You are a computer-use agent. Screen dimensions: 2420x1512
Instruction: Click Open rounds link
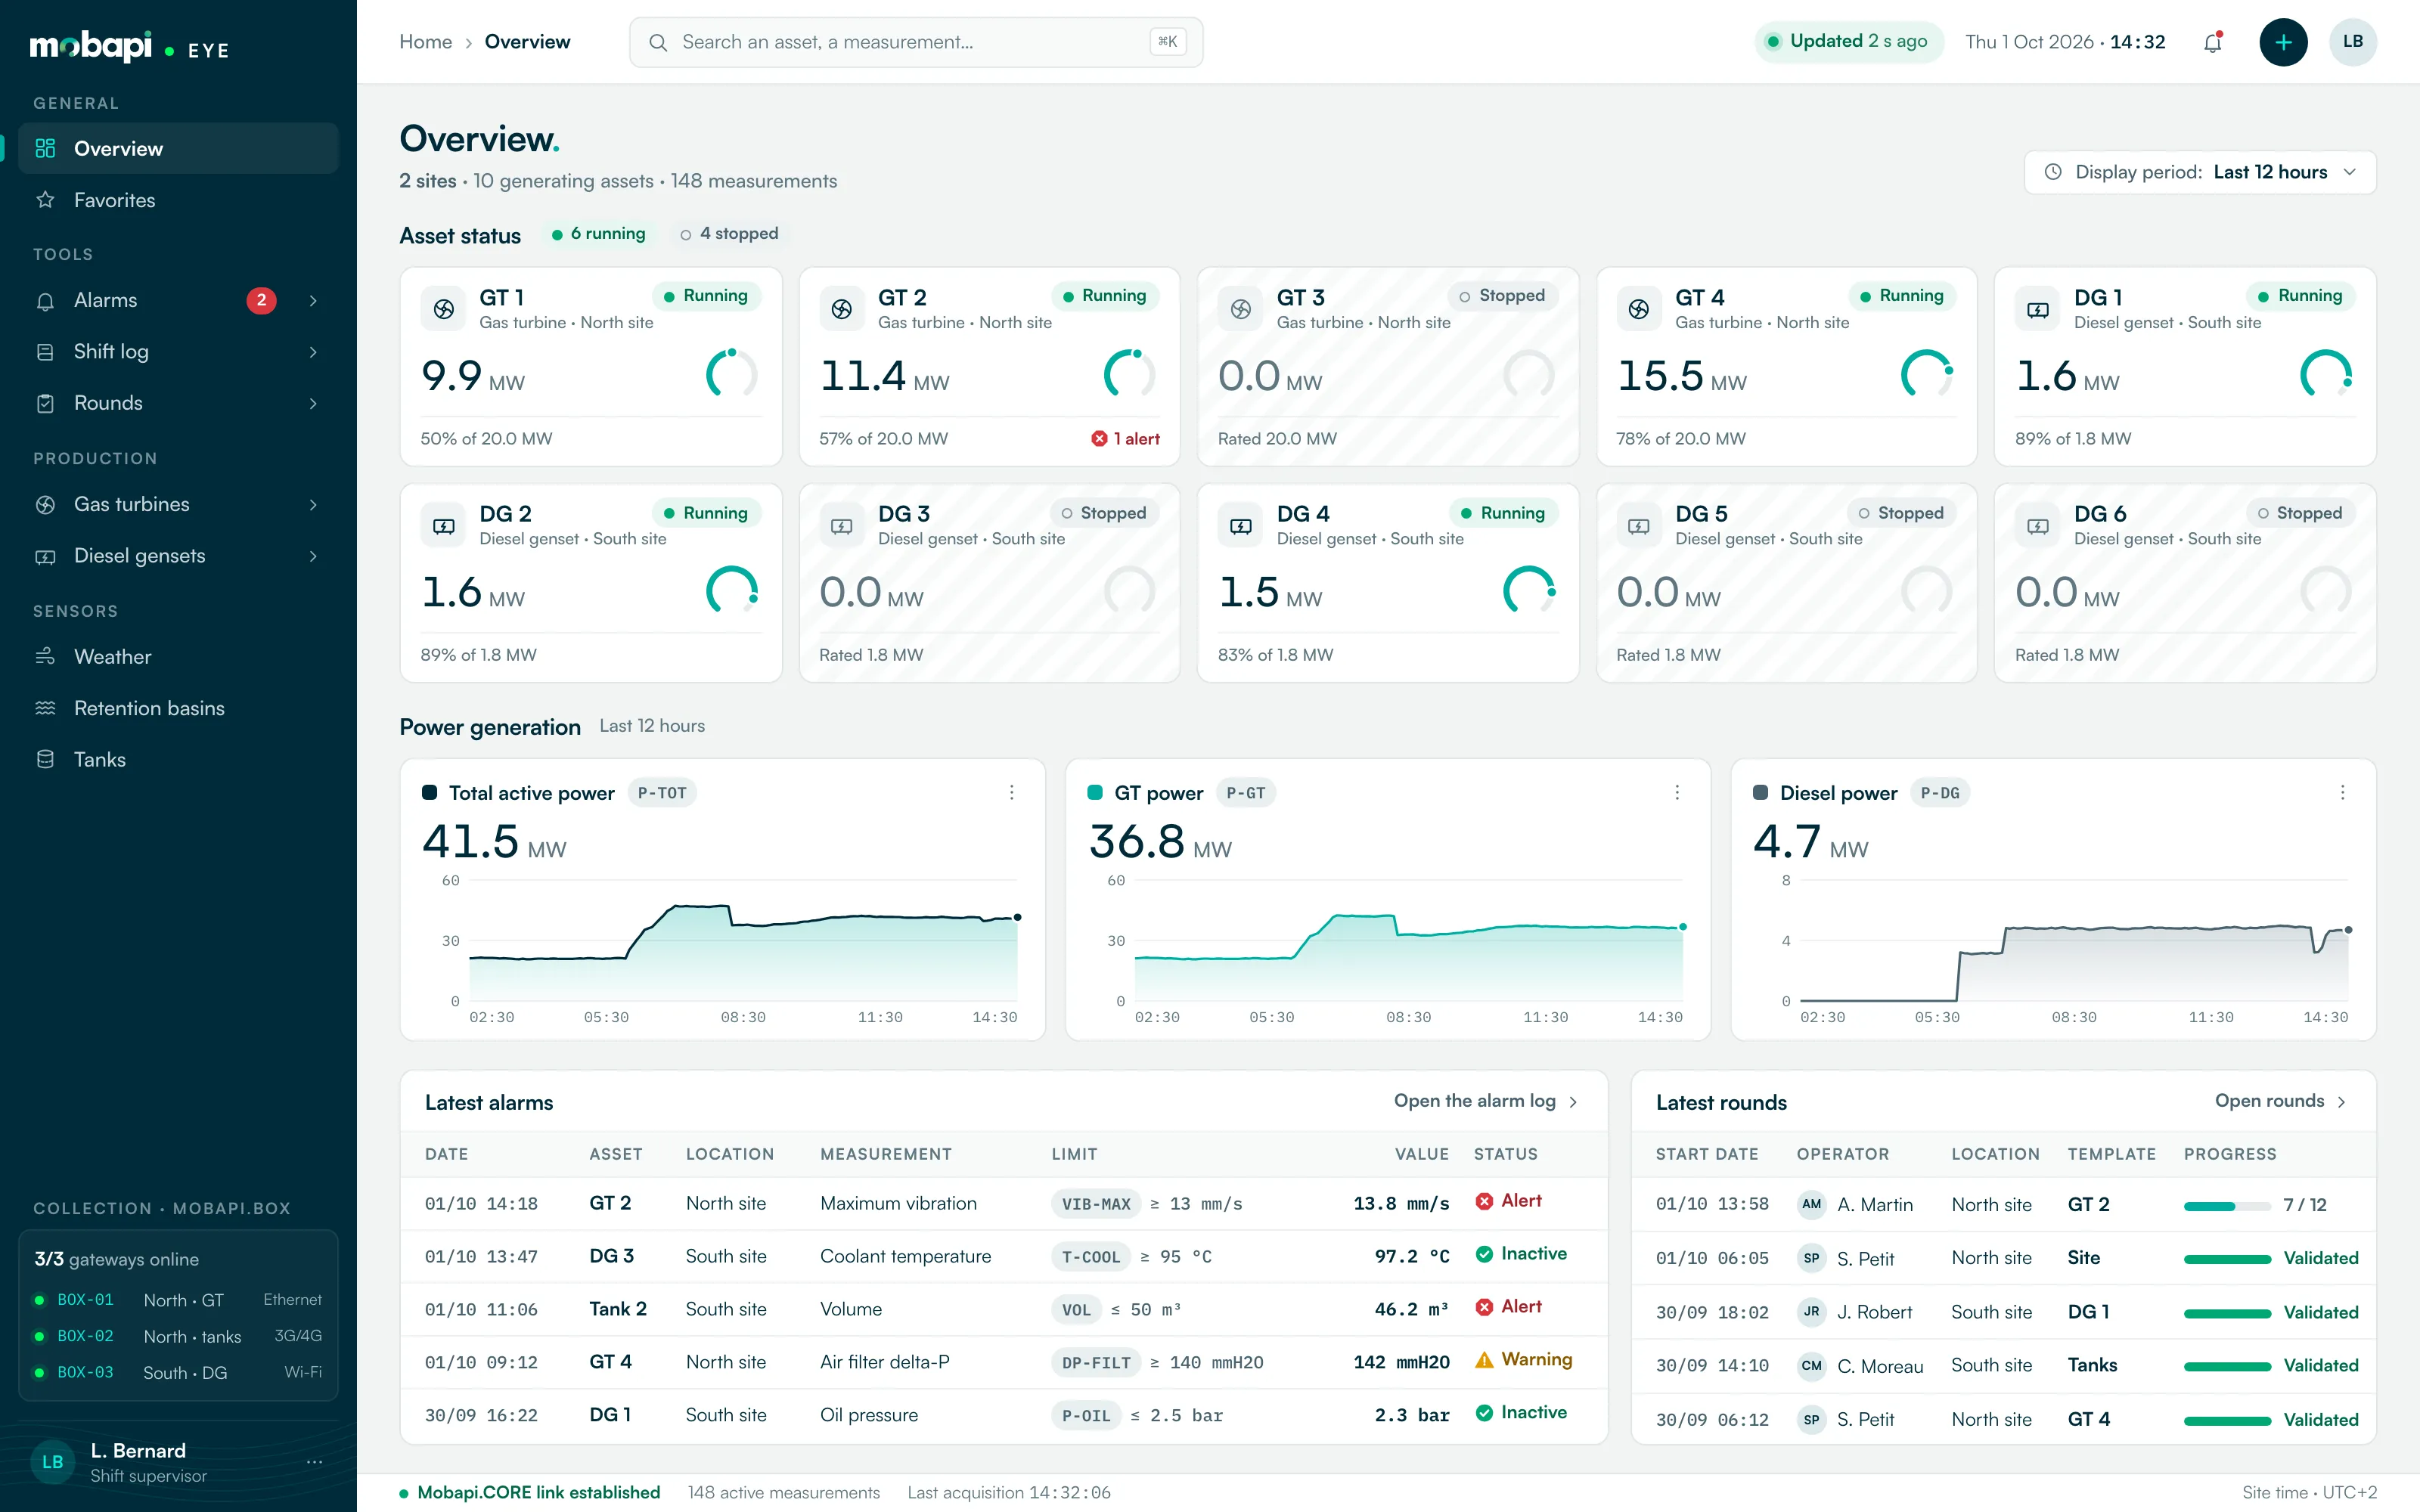click(x=2280, y=1101)
